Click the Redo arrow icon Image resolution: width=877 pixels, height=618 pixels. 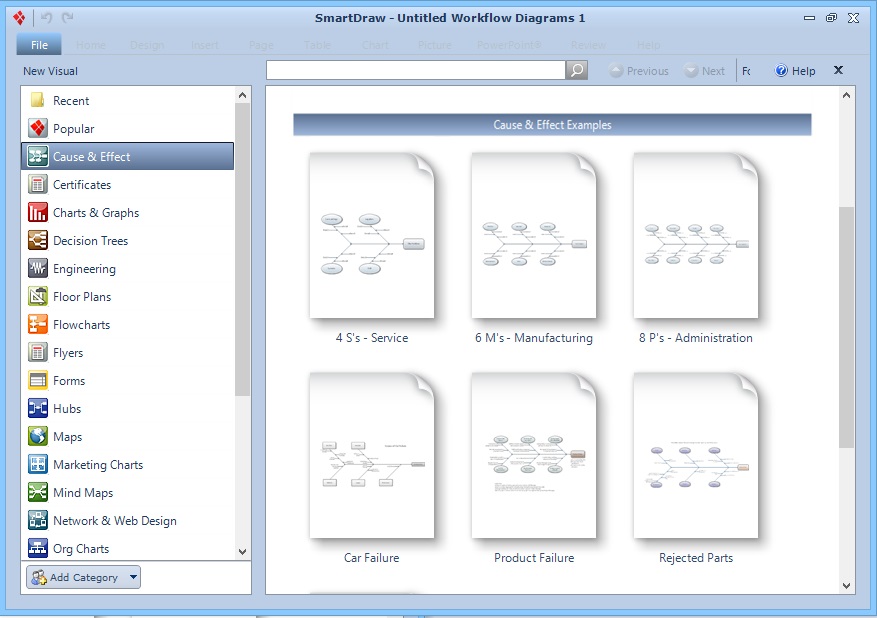click(x=68, y=18)
